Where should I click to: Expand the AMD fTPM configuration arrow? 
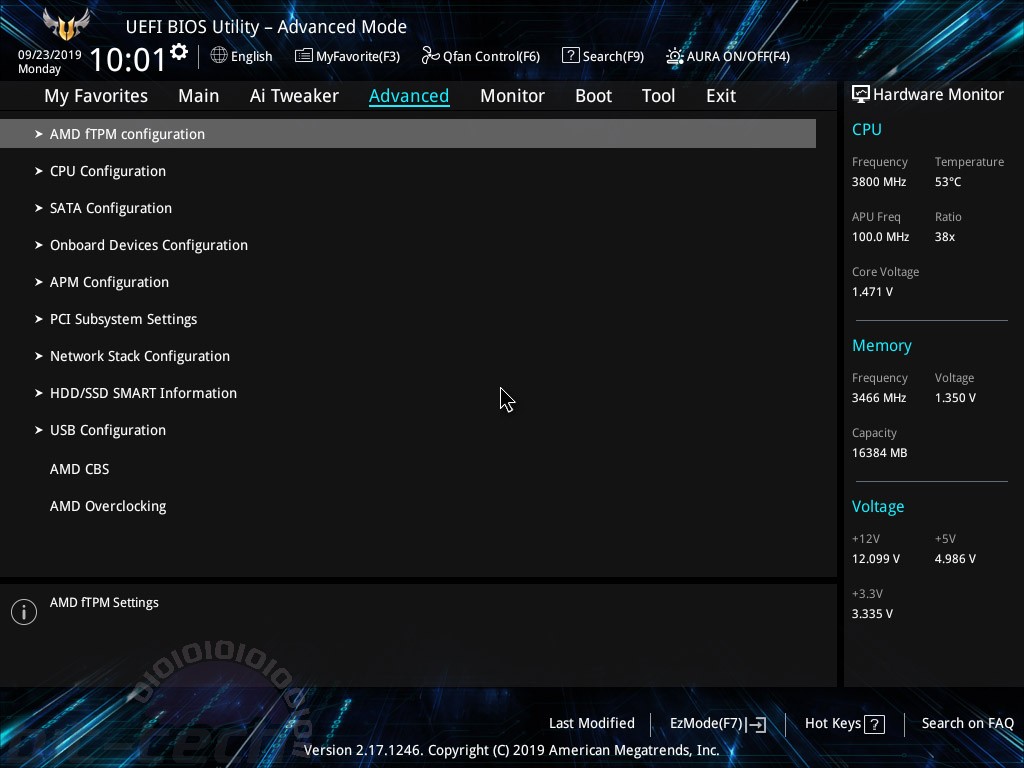click(39, 134)
